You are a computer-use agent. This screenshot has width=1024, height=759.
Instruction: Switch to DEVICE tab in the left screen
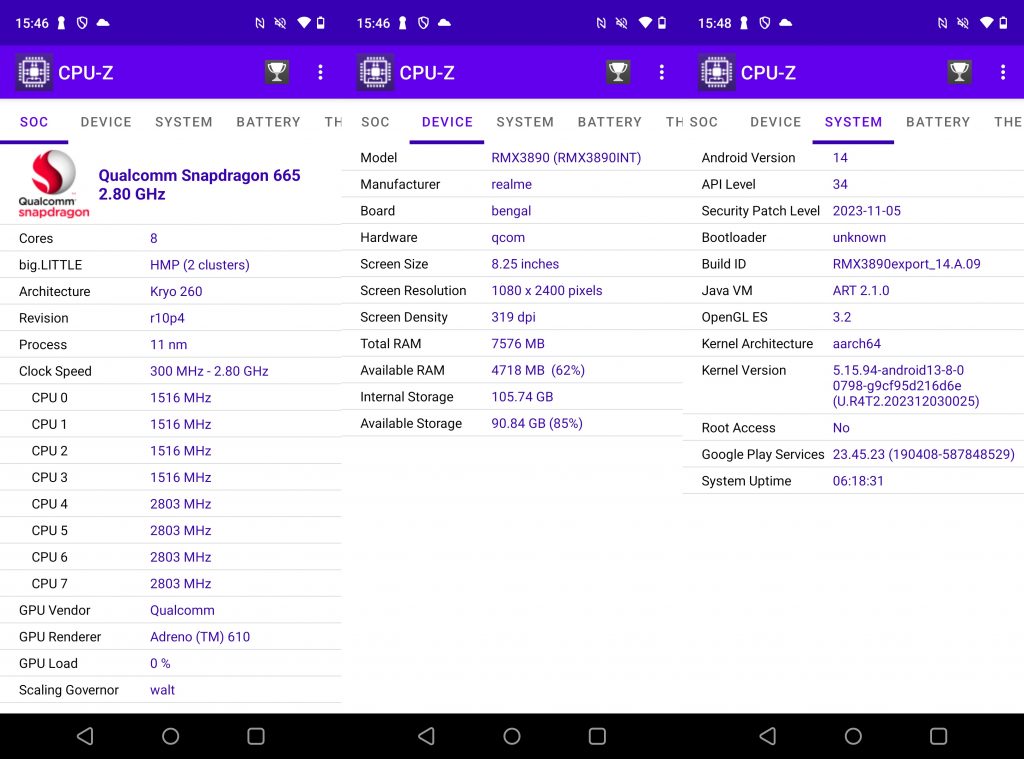click(x=106, y=122)
